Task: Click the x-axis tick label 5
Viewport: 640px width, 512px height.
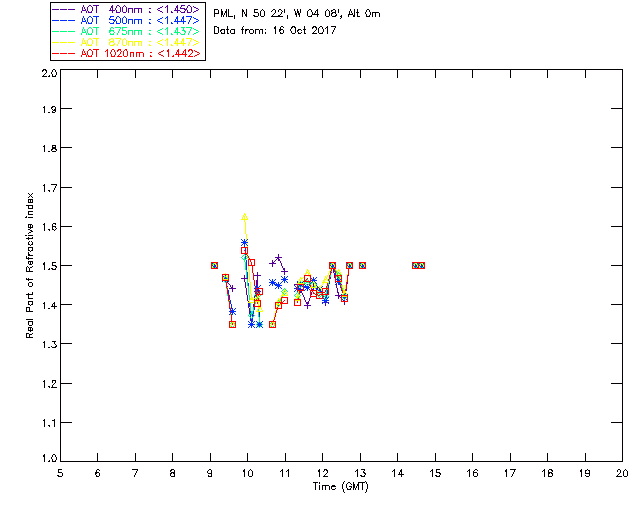Action: pyautogui.click(x=60, y=473)
